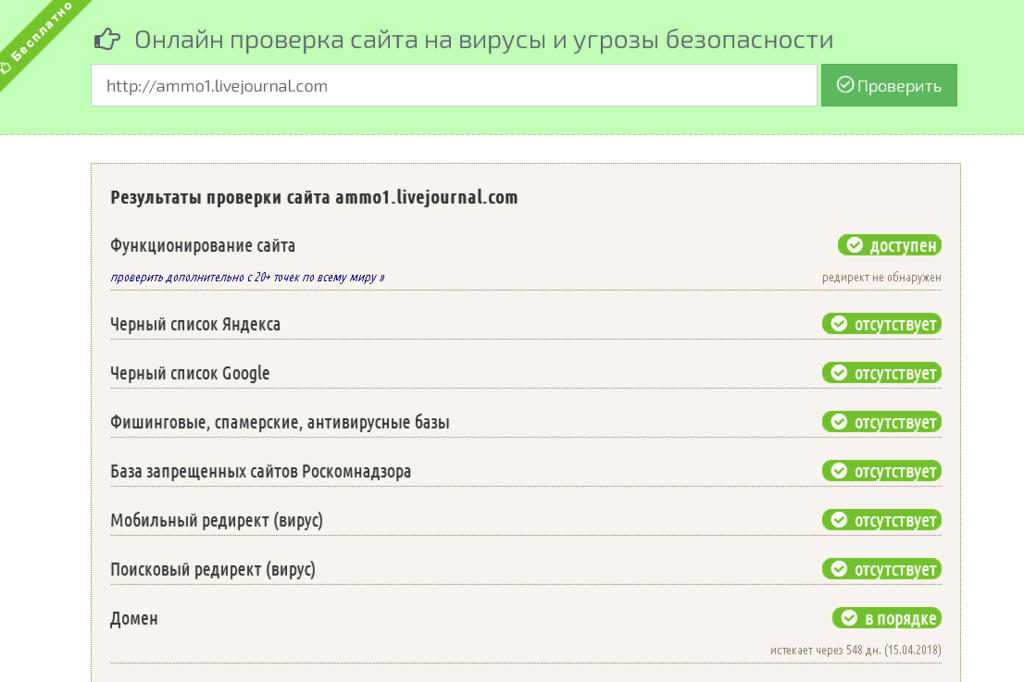Click the Функционирование сайта row label
This screenshot has width=1024, height=682.
pyautogui.click(x=203, y=246)
